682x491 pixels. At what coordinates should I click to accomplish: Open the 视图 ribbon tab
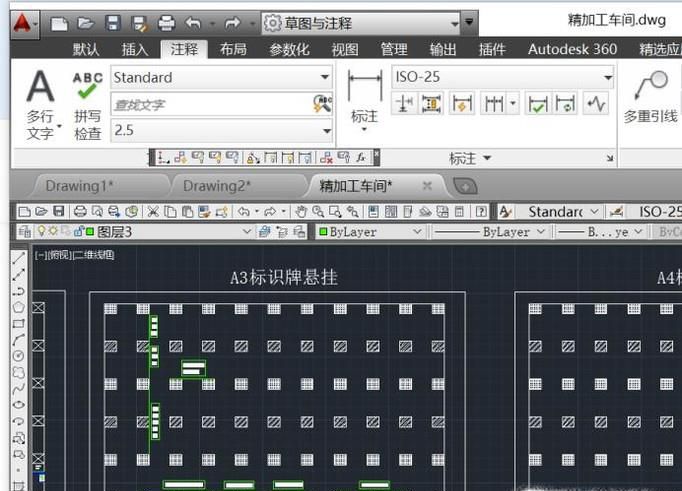tap(345, 49)
